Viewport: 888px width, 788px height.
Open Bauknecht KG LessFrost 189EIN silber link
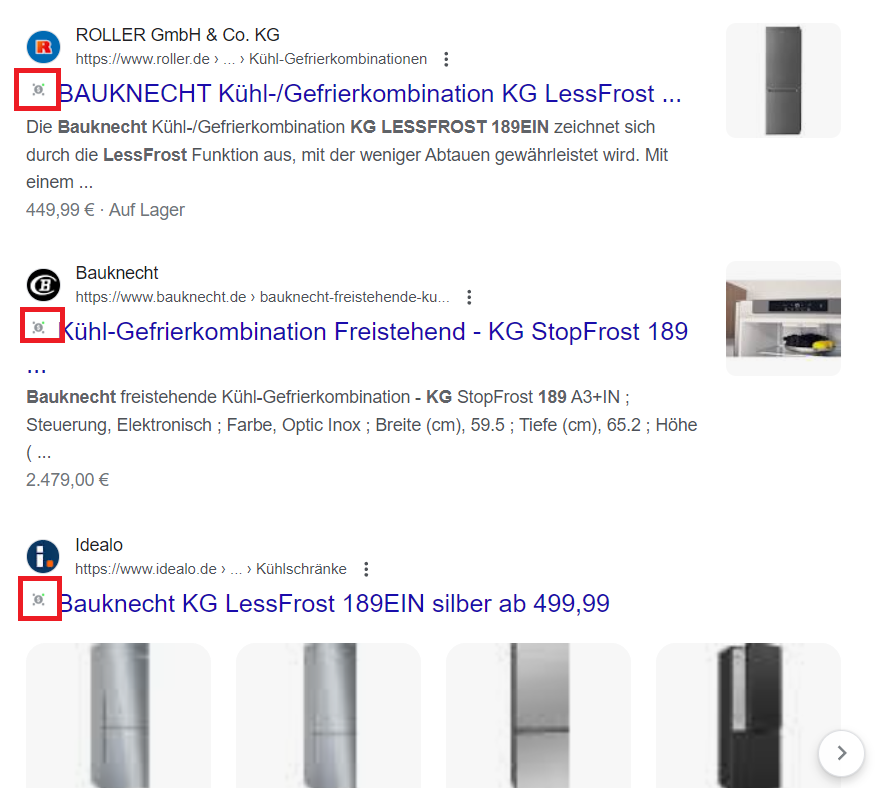coord(334,603)
